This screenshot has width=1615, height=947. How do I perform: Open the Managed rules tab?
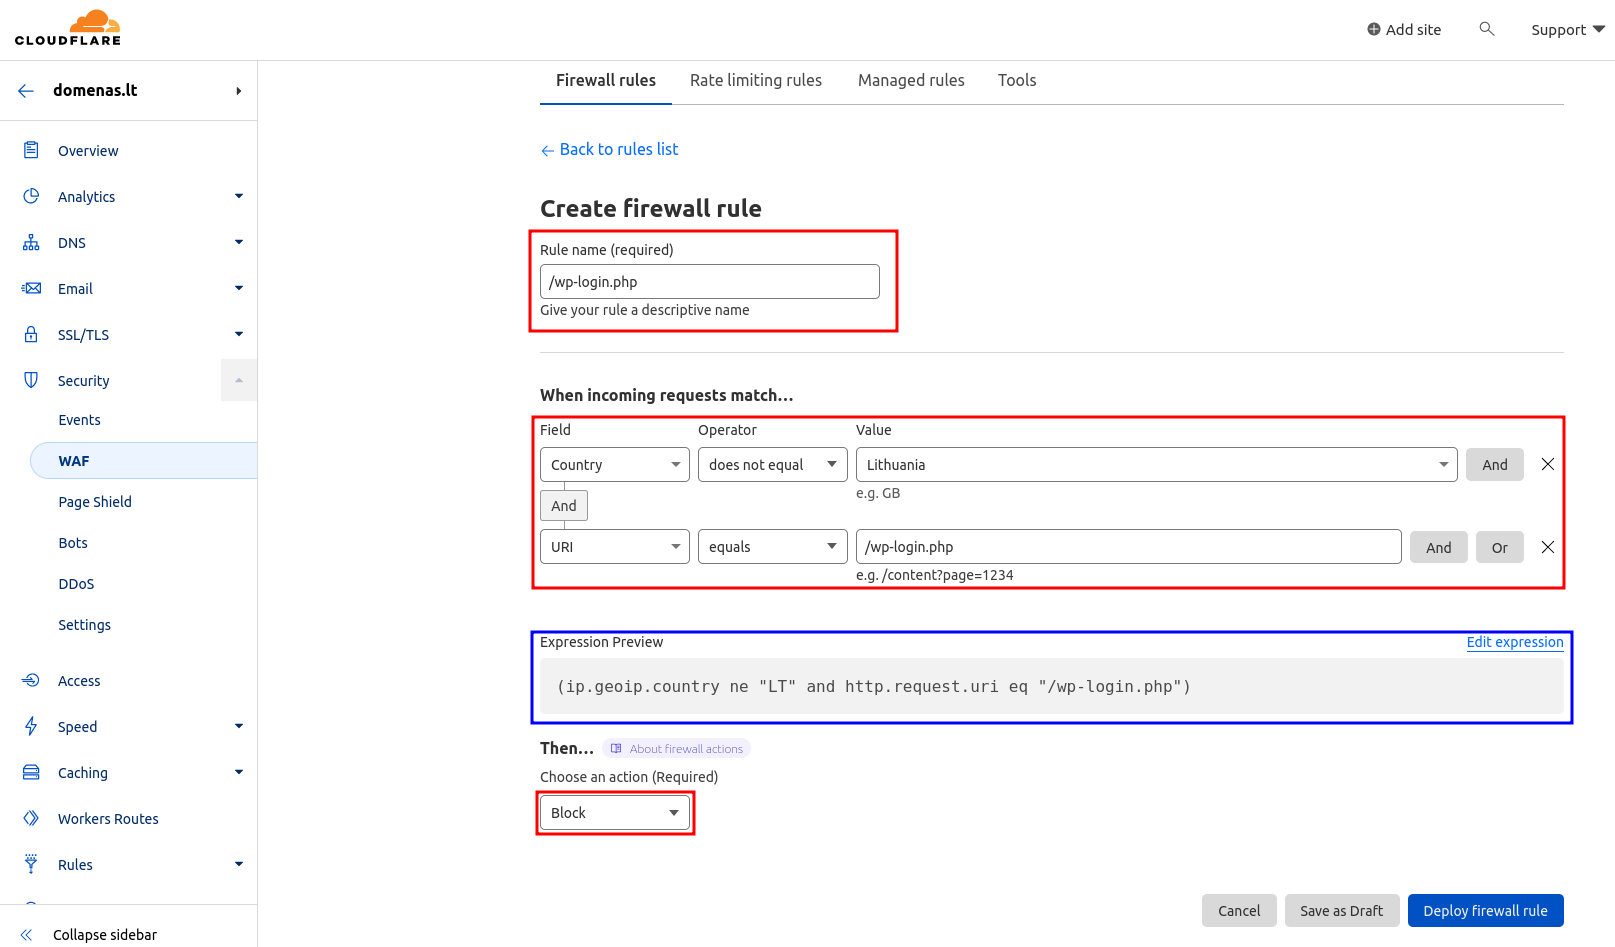pyautogui.click(x=910, y=80)
